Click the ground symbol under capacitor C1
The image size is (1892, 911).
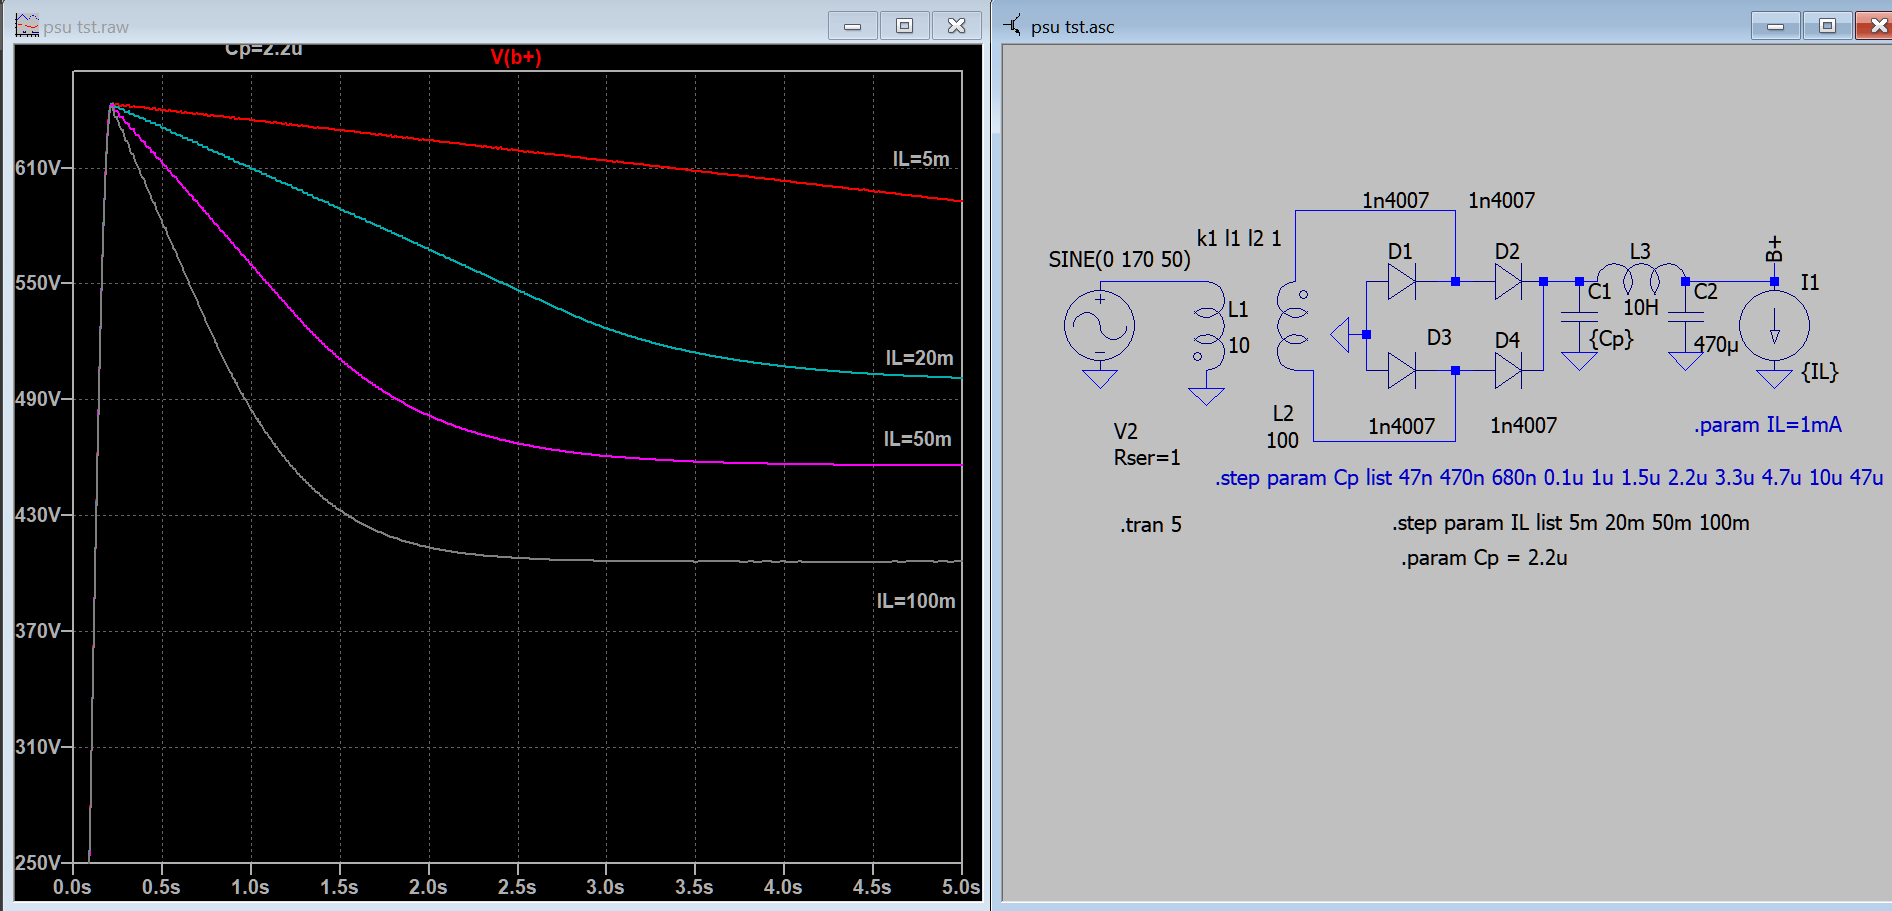point(1579,360)
